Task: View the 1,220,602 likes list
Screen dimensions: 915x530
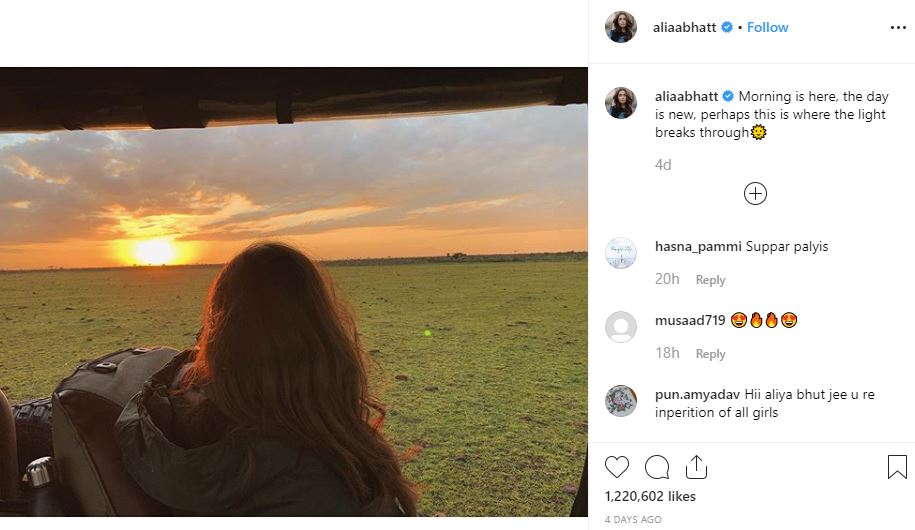Action: click(650, 495)
